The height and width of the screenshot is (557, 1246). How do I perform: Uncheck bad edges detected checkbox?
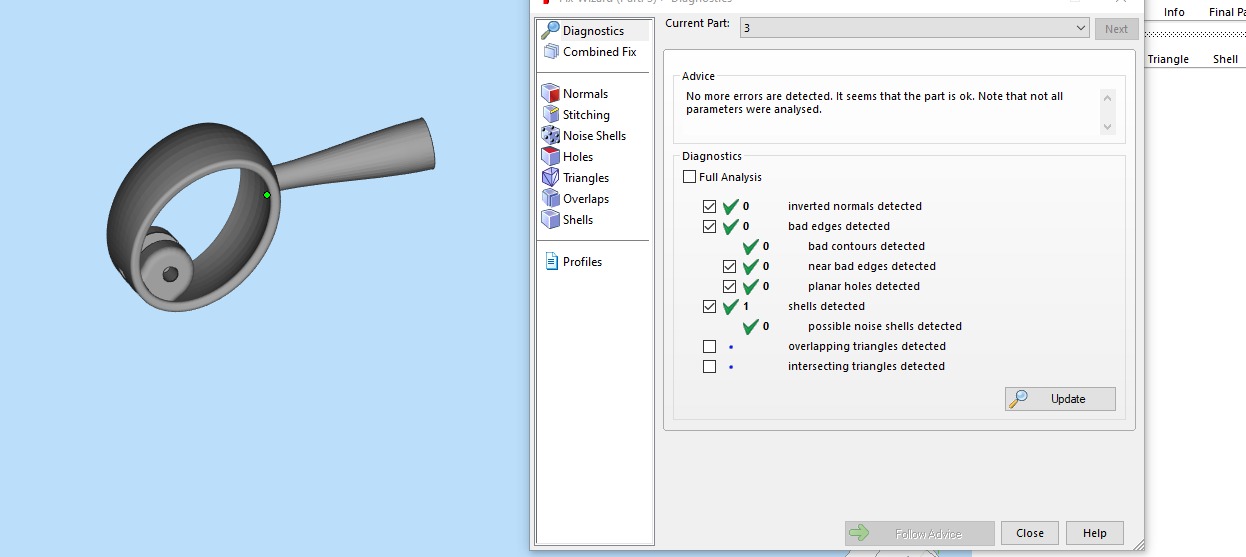pos(709,226)
